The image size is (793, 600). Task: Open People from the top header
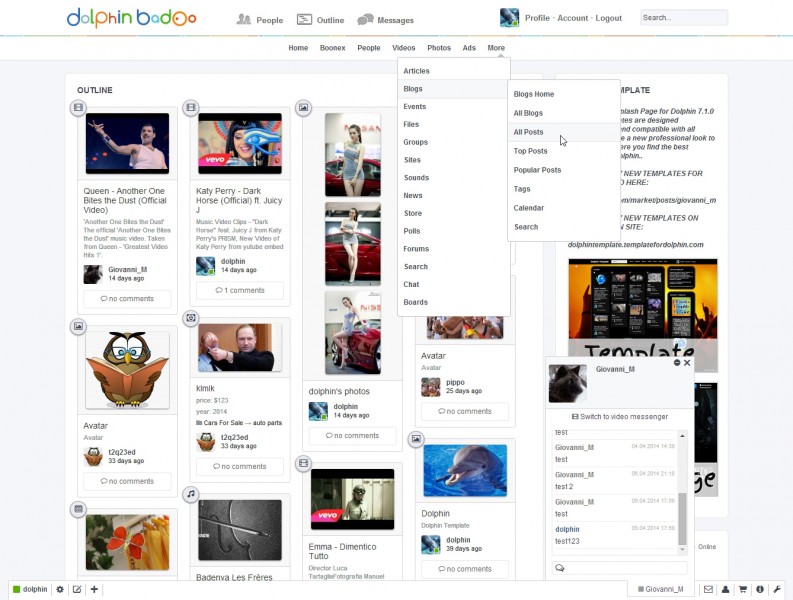(x=260, y=20)
